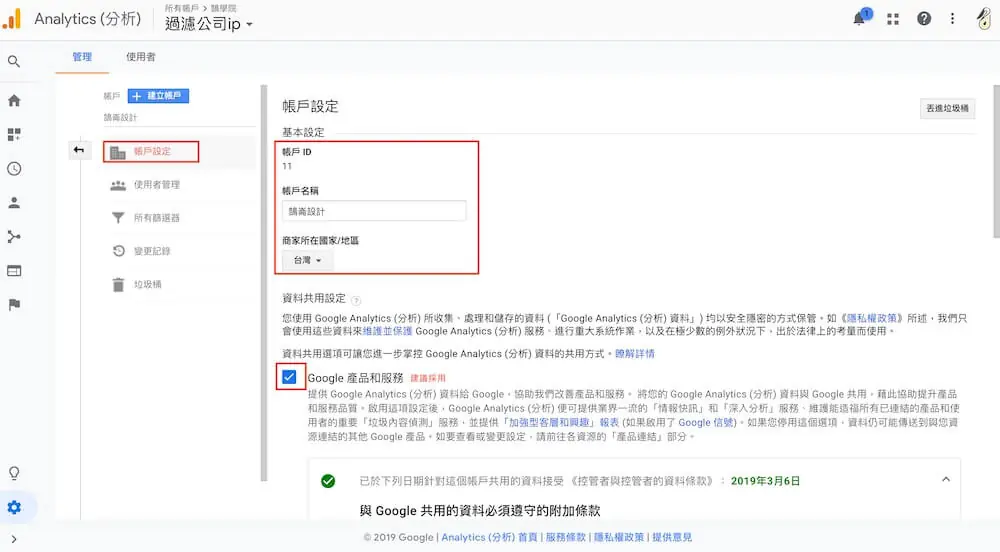Switch to the 使用者 tab
This screenshot has height=552, width=1000.
(141, 57)
